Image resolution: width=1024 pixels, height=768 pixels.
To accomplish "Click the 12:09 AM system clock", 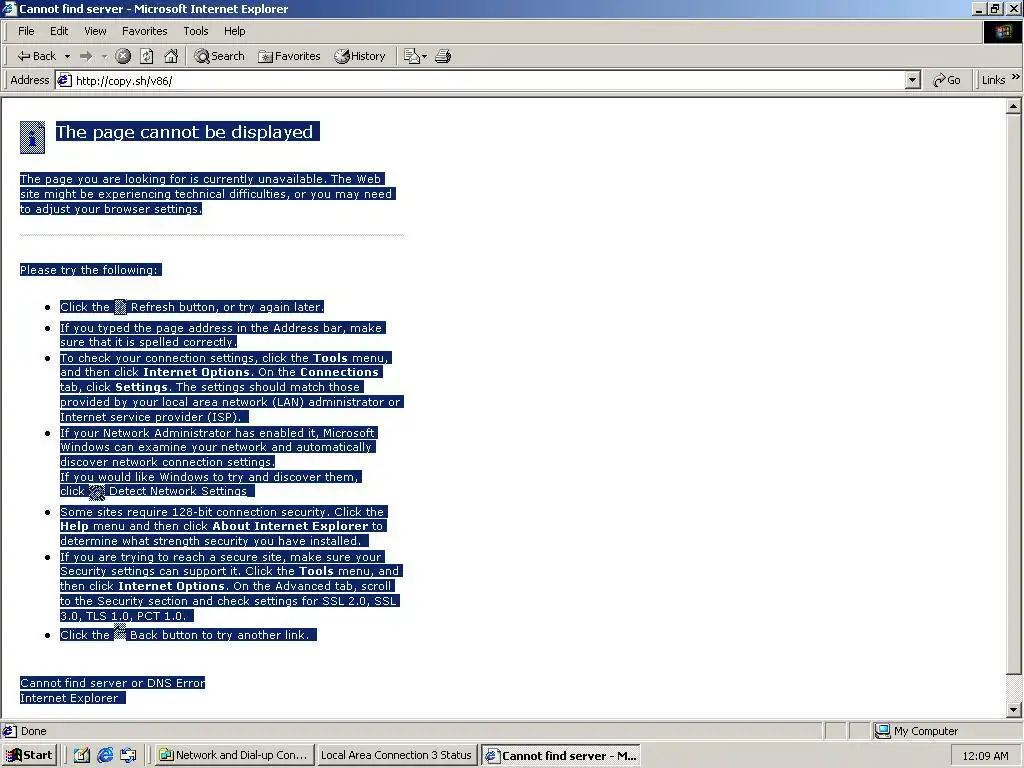I will 985,756.
